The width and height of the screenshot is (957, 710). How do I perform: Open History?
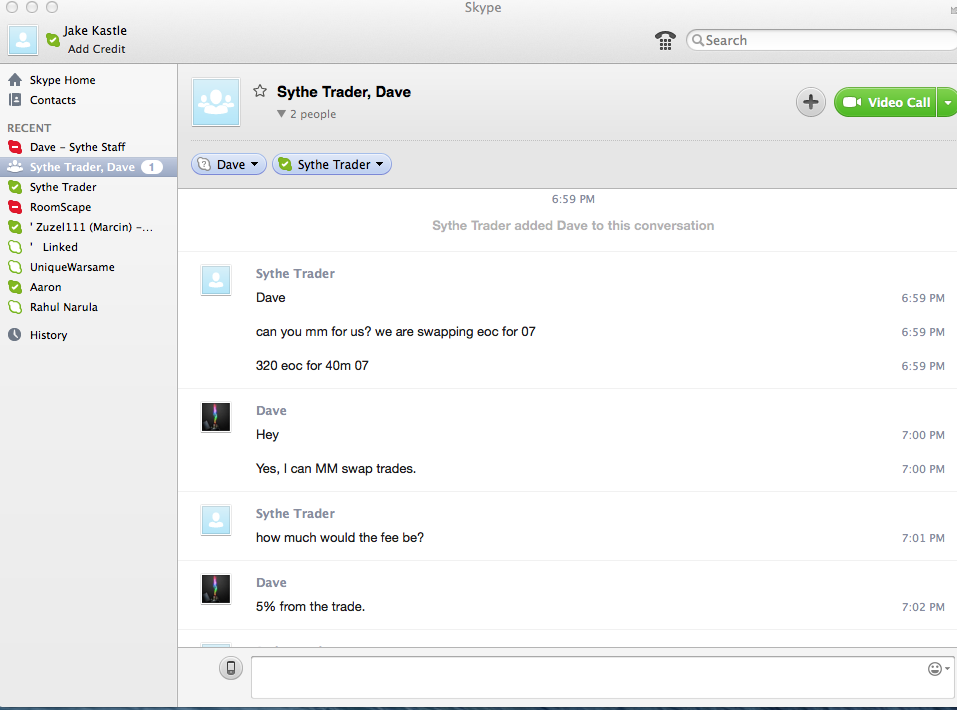click(x=48, y=335)
